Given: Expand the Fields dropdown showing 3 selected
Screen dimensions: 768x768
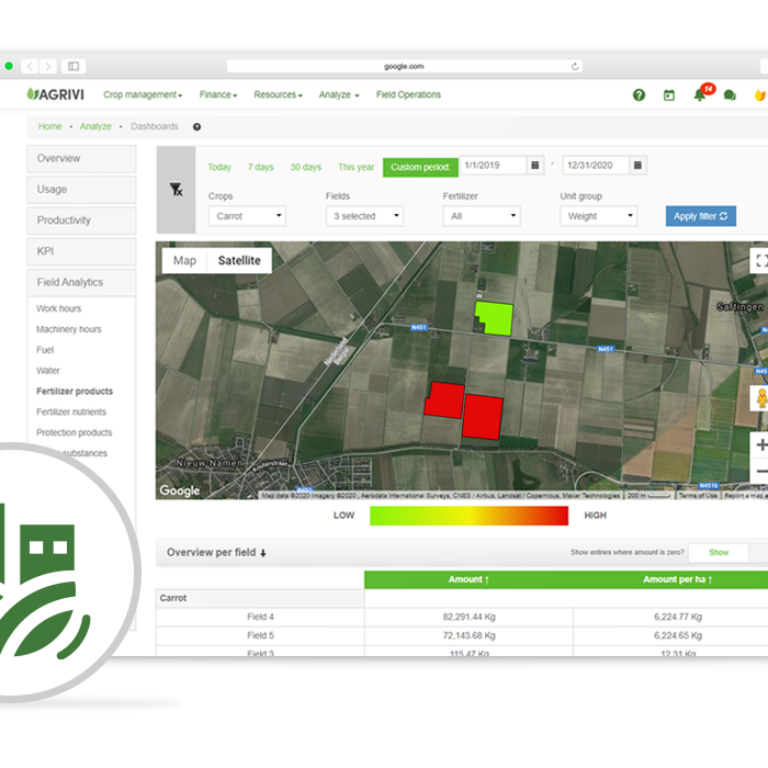Looking at the screenshot, I should (364, 216).
